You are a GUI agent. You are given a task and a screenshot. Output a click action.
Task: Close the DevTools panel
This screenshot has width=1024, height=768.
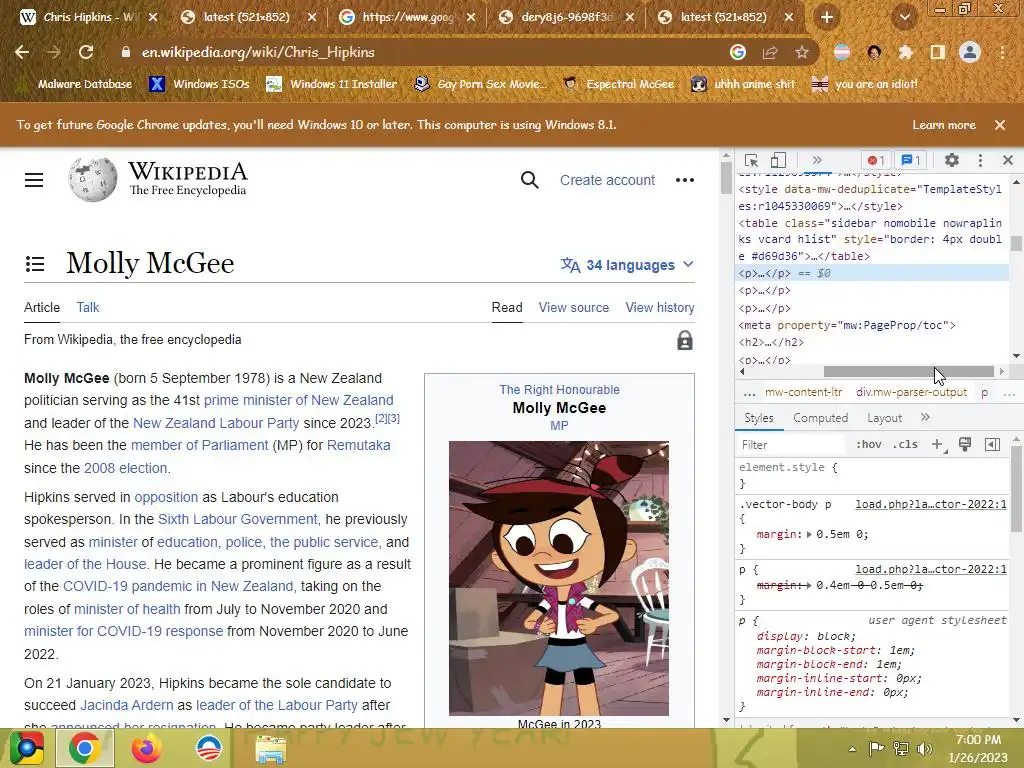[1008, 161]
